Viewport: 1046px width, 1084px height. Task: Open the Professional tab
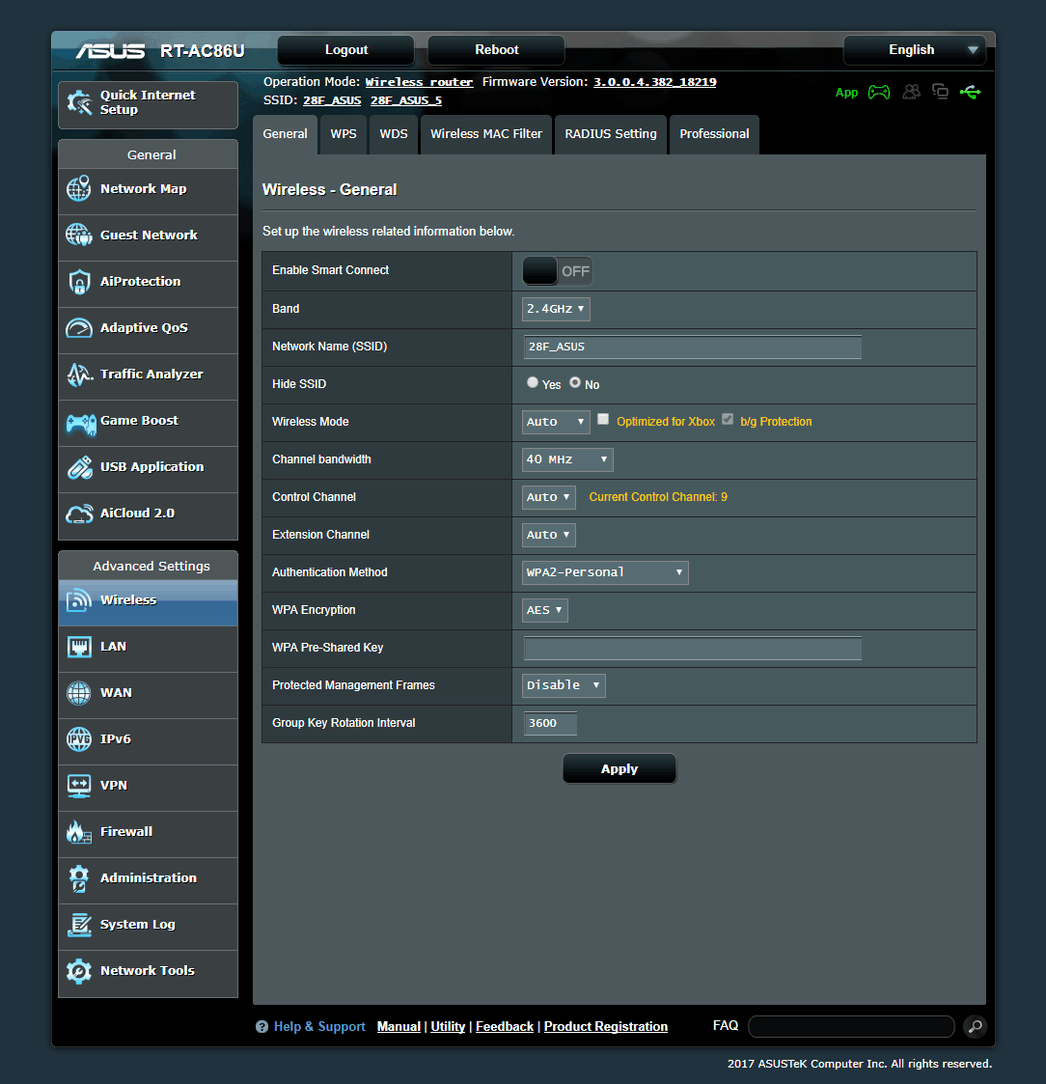click(714, 134)
